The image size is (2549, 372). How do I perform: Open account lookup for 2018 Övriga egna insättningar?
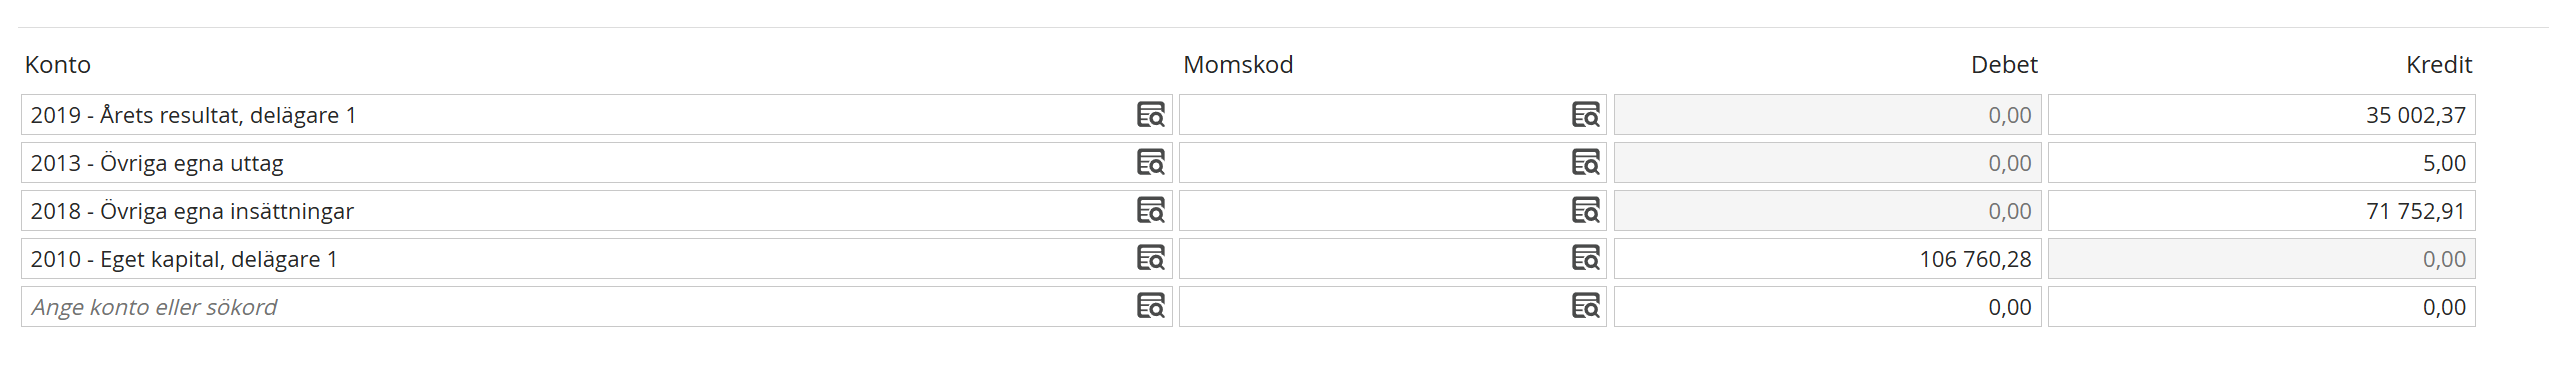point(1150,211)
